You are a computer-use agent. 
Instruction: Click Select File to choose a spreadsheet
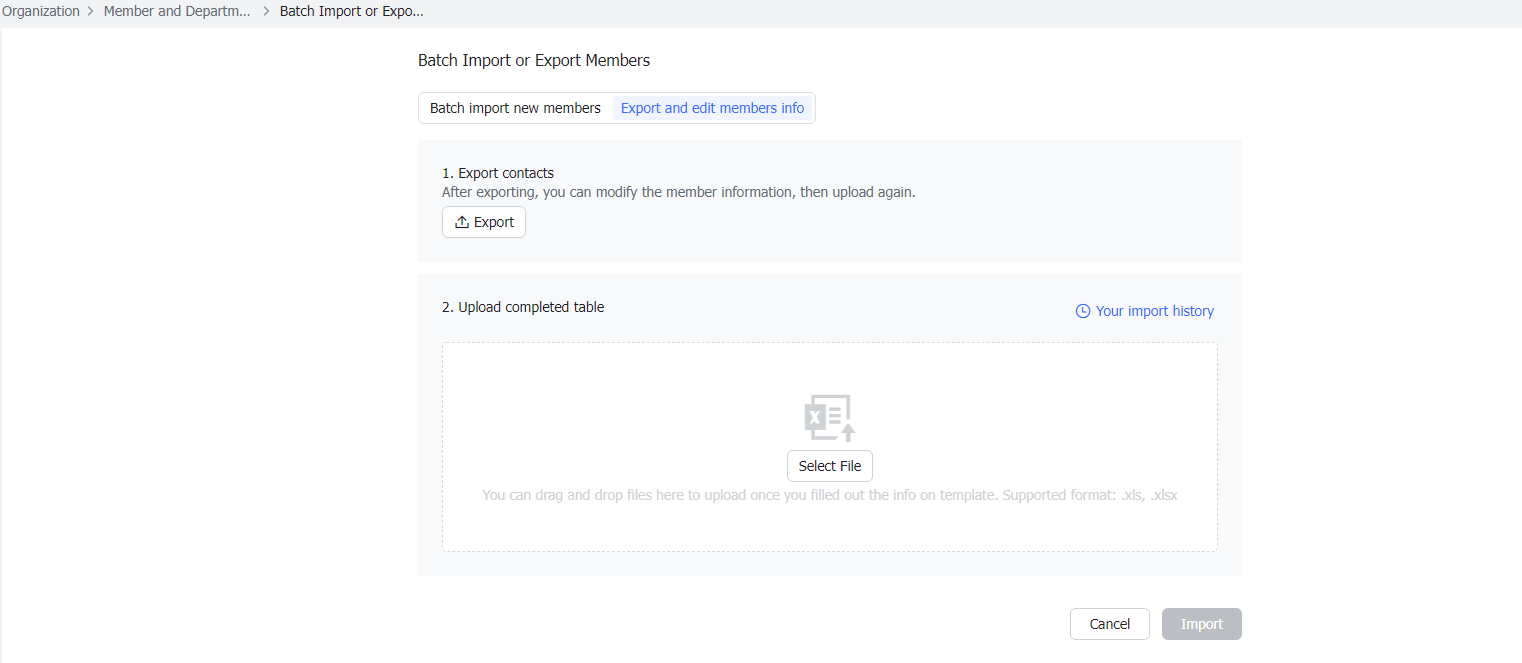point(829,465)
